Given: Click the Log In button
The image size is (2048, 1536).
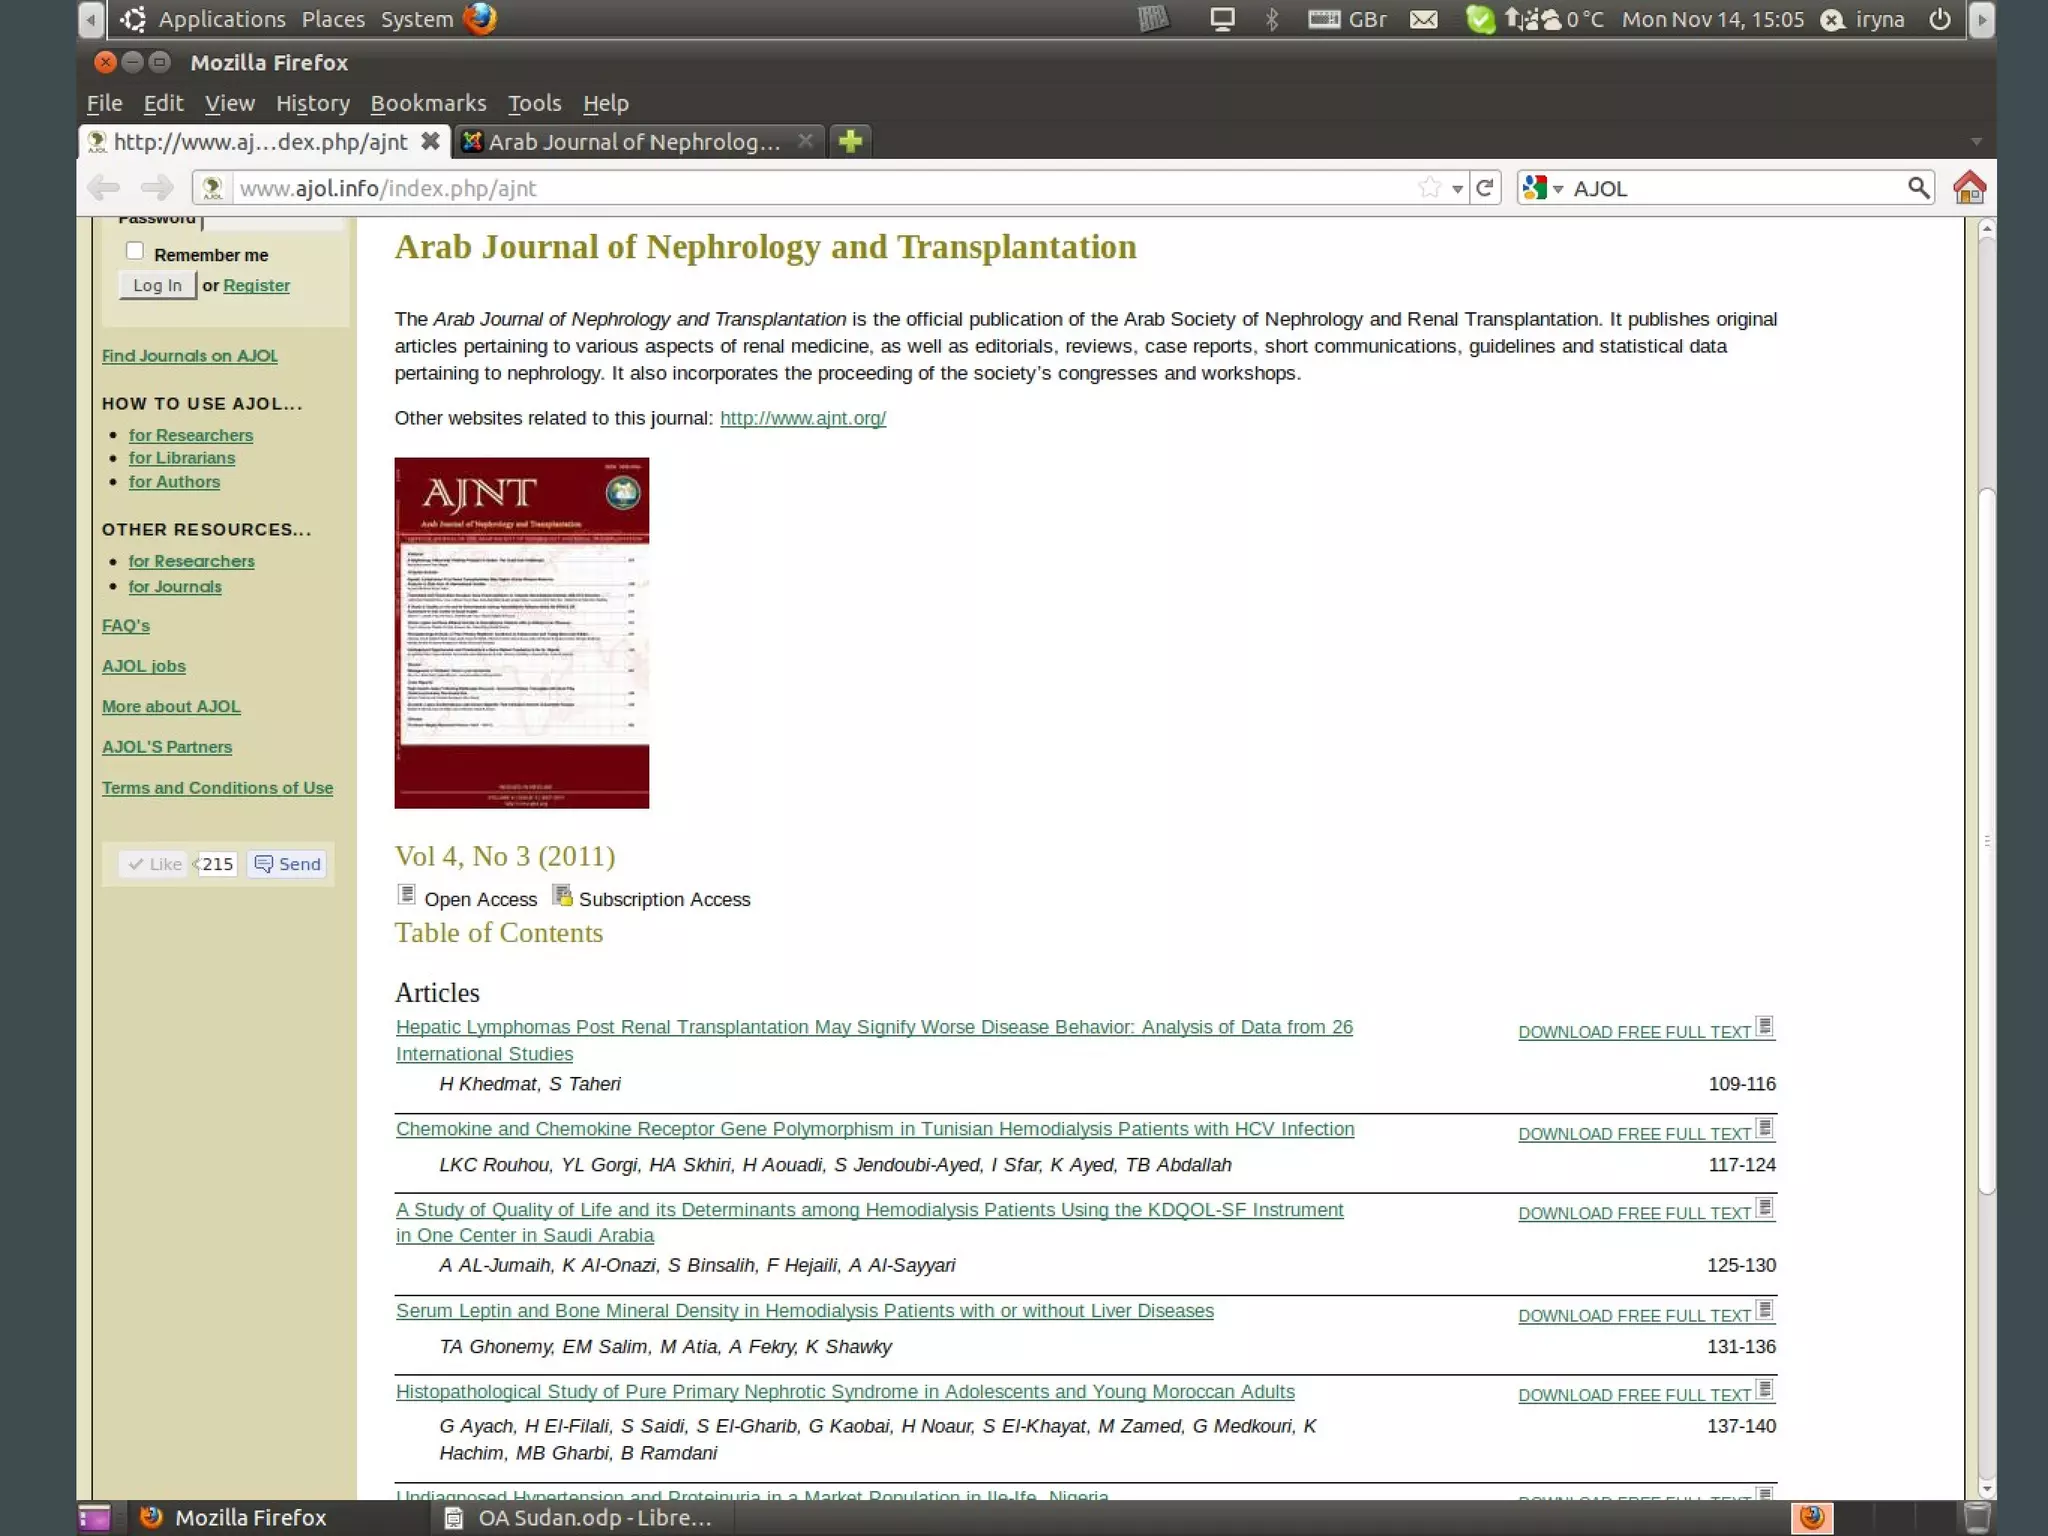Looking at the screenshot, I should click(x=157, y=285).
